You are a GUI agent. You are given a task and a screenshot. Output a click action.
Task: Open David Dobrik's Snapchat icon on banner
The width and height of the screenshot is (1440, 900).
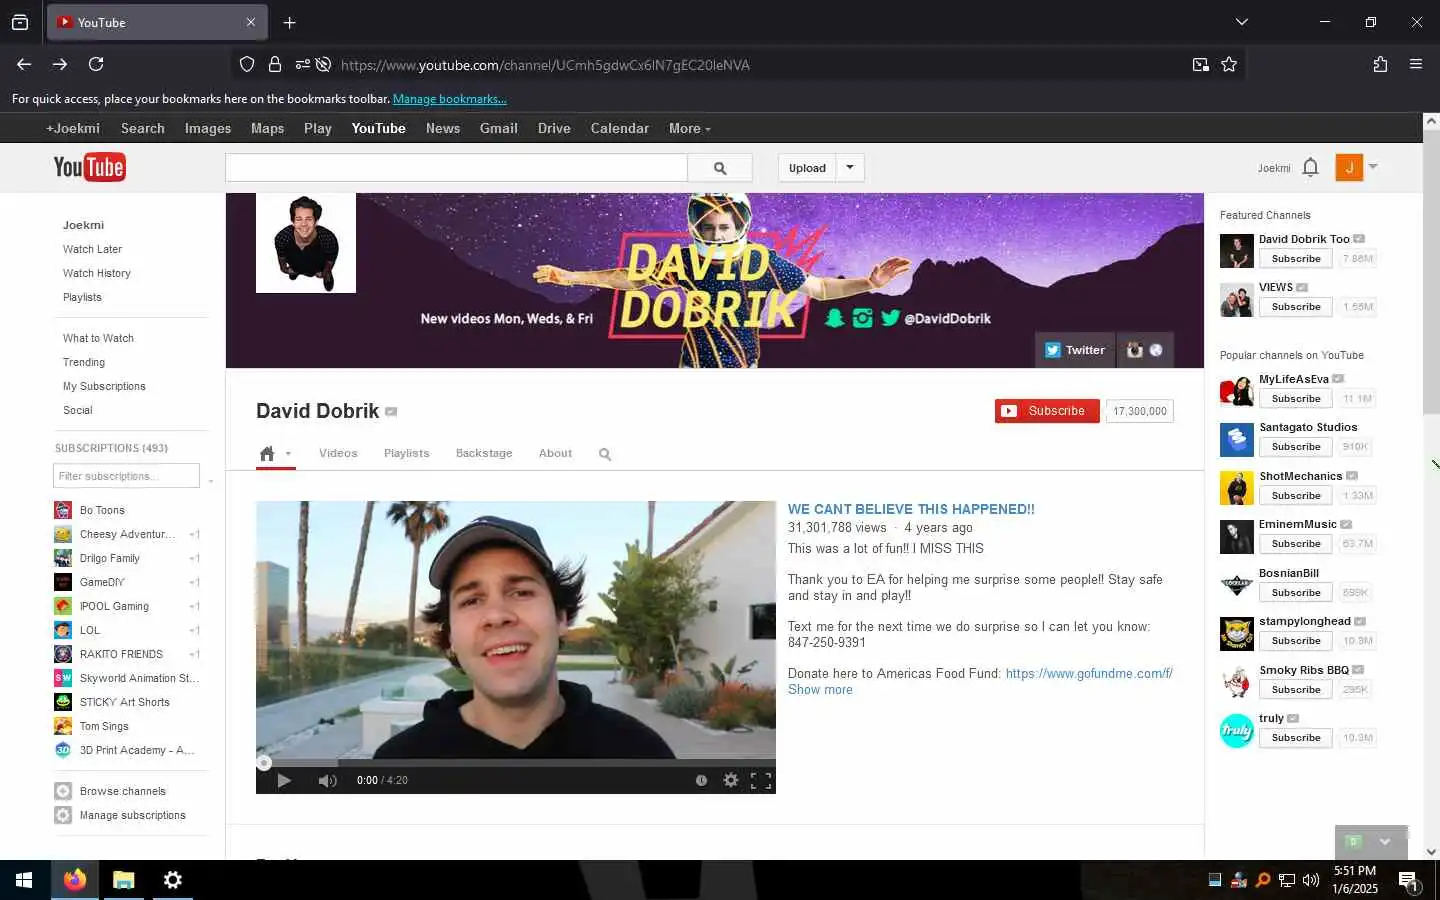click(834, 318)
